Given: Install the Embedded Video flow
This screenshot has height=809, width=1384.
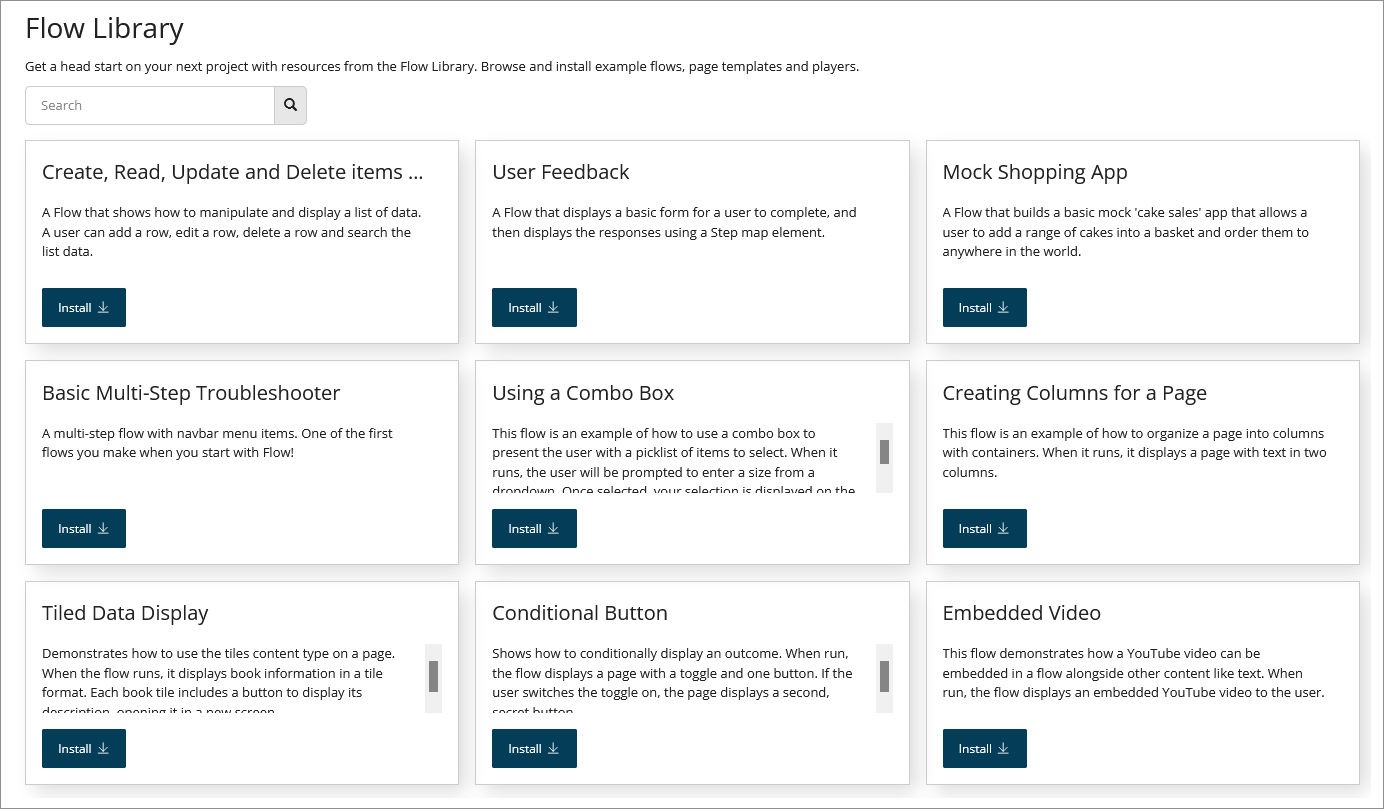Looking at the screenshot, I should coord(984,748).
